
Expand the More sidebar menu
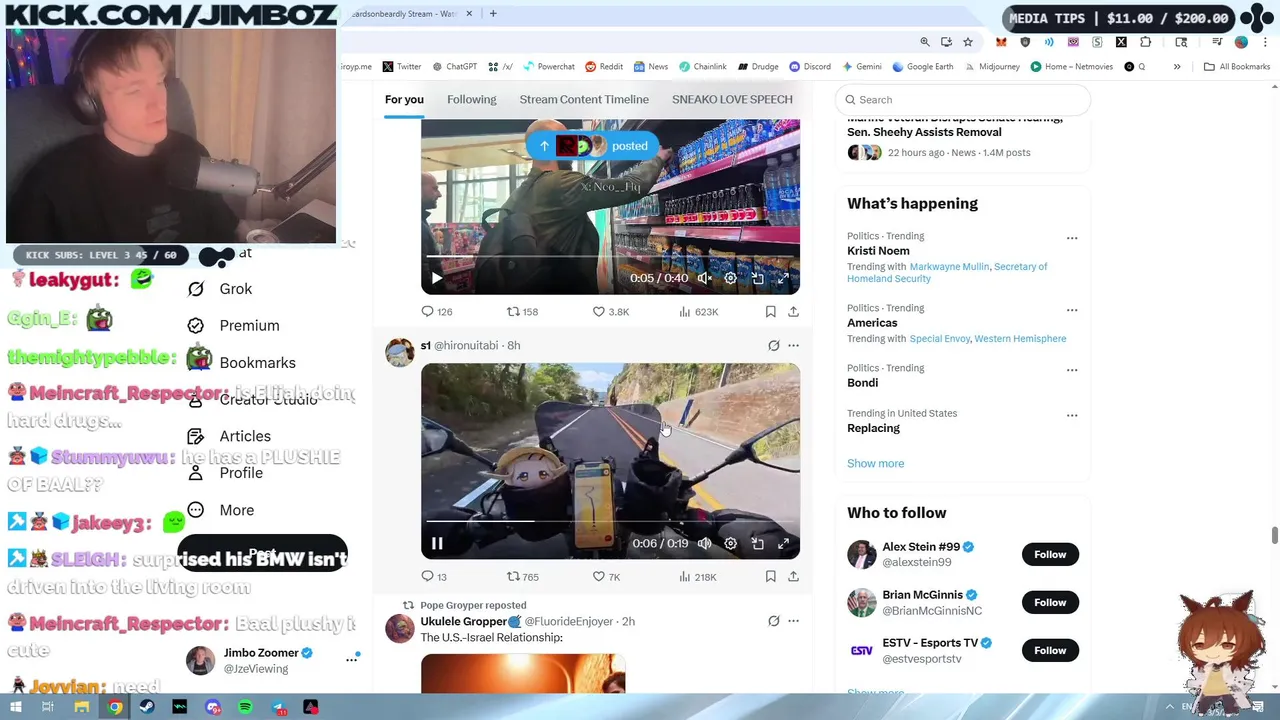(x=221, y=510)
